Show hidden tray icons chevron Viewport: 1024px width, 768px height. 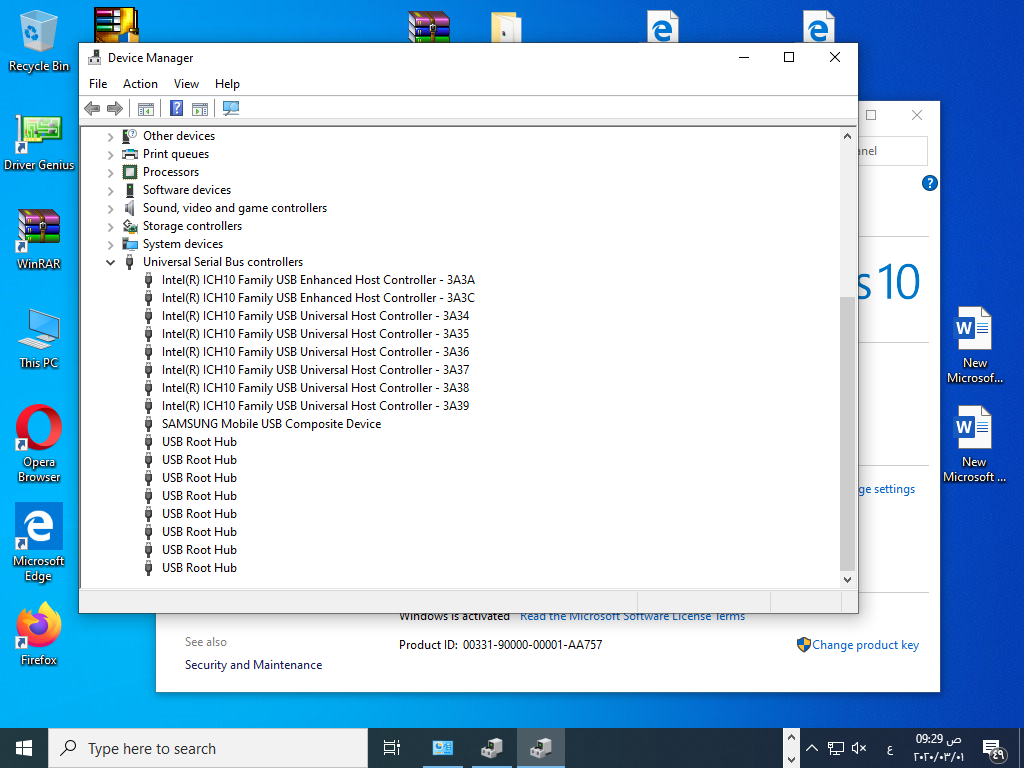click(812, 748)
